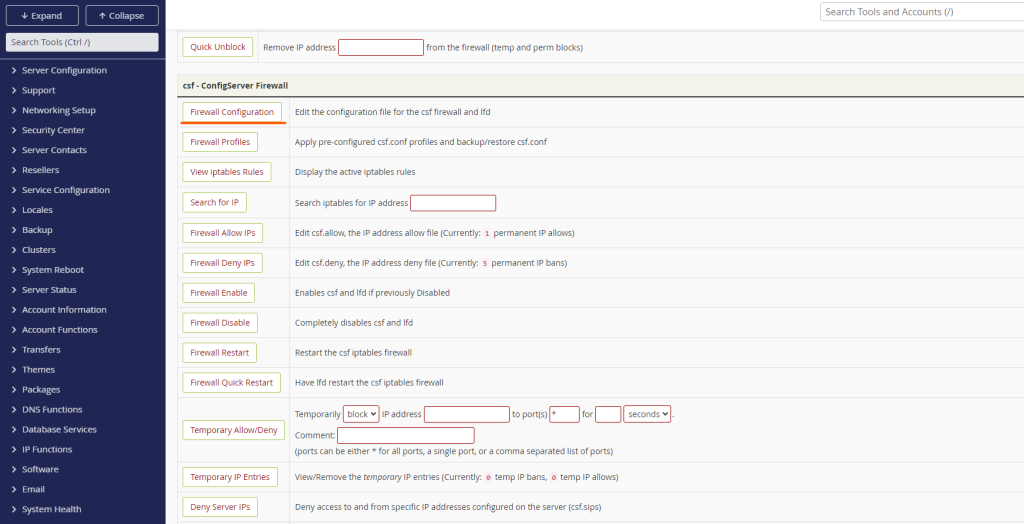This screenshot has width=1024, height=524.
Task: Click the Quick Unblock button
Action: (x=217, y=47)
